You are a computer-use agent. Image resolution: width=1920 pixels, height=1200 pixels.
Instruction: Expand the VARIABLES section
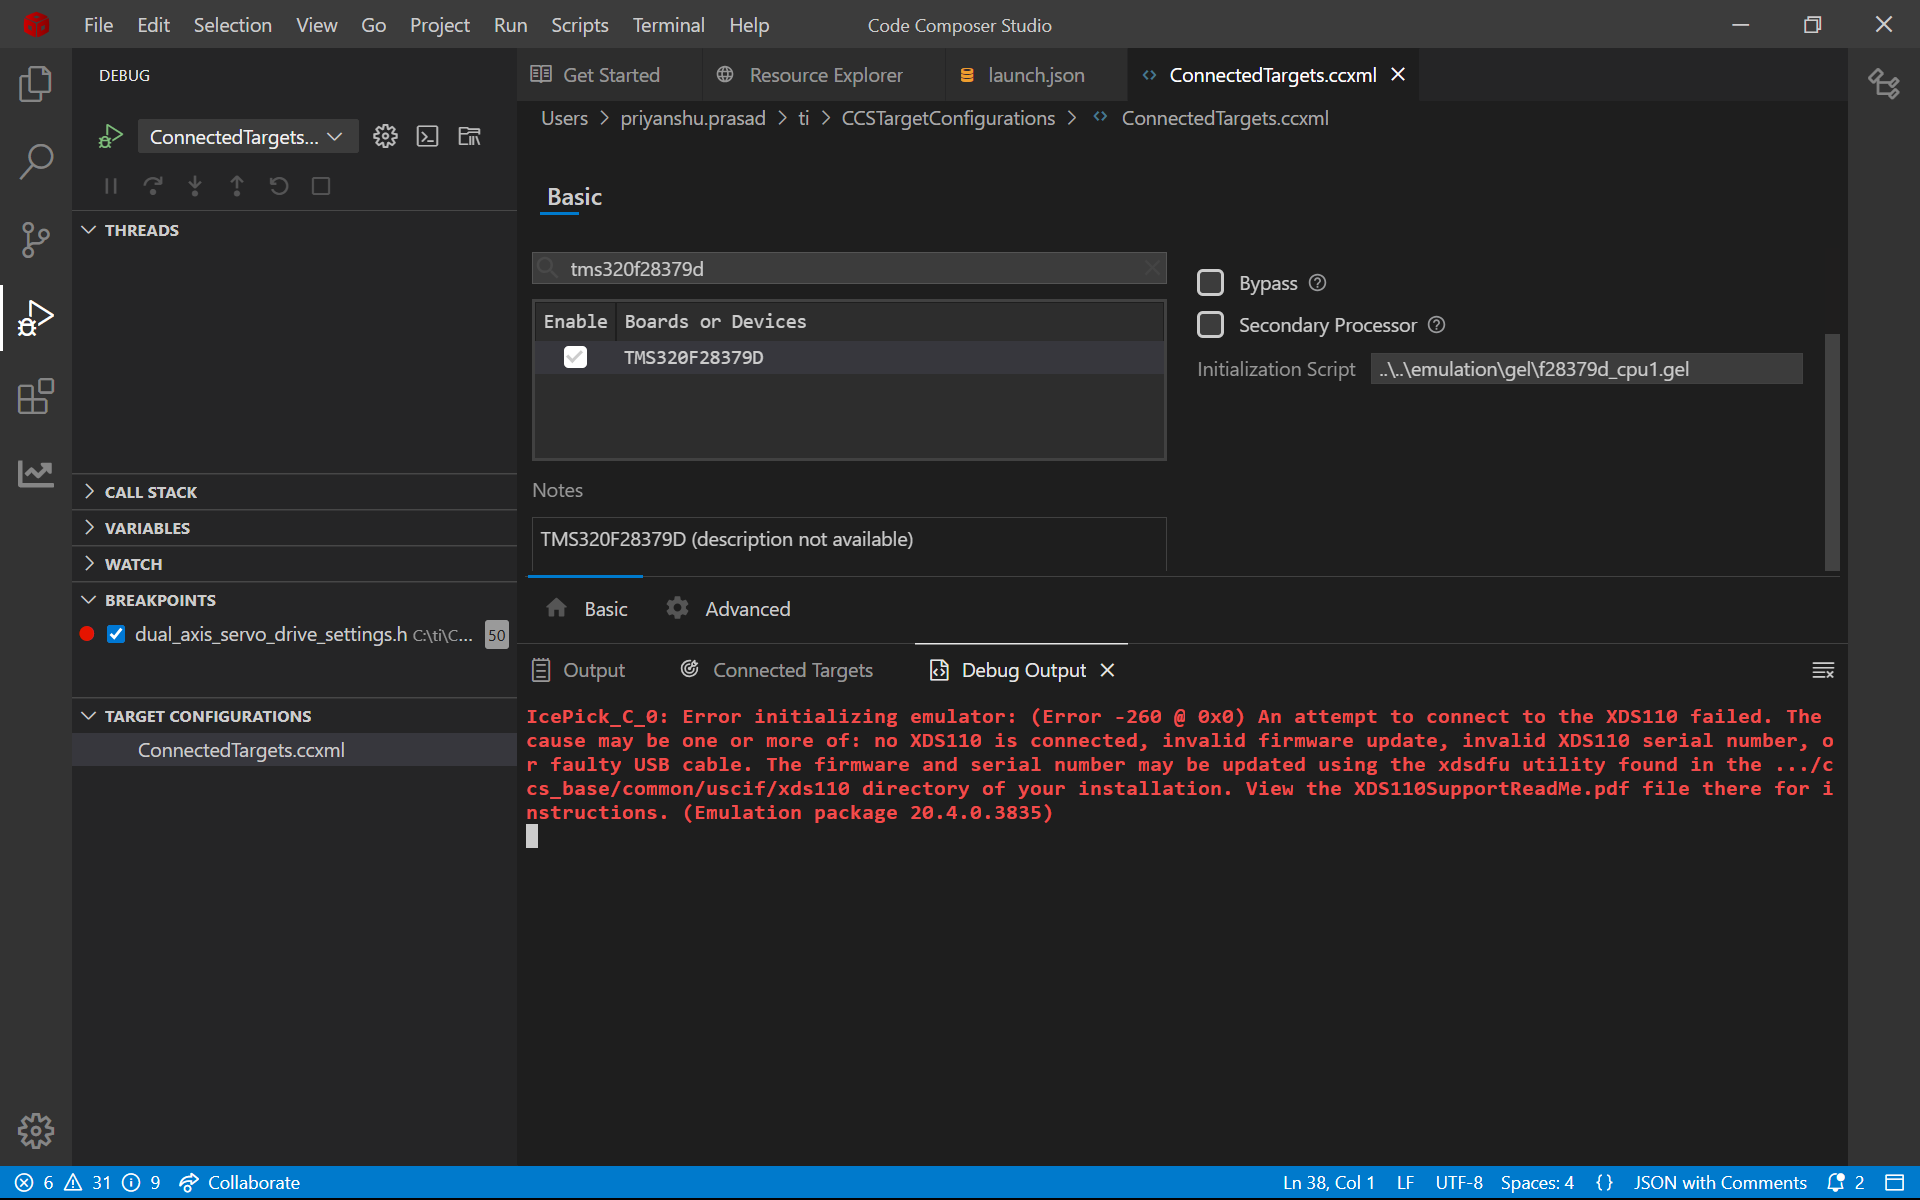click(x=294, y=528)
